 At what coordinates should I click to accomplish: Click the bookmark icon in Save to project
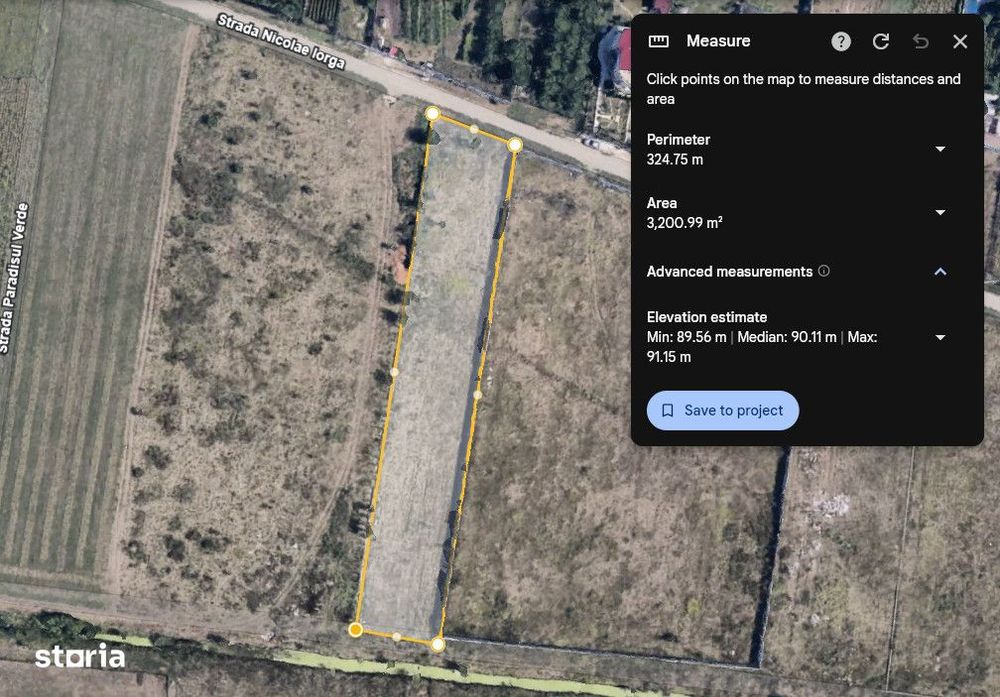coord(668,410)
